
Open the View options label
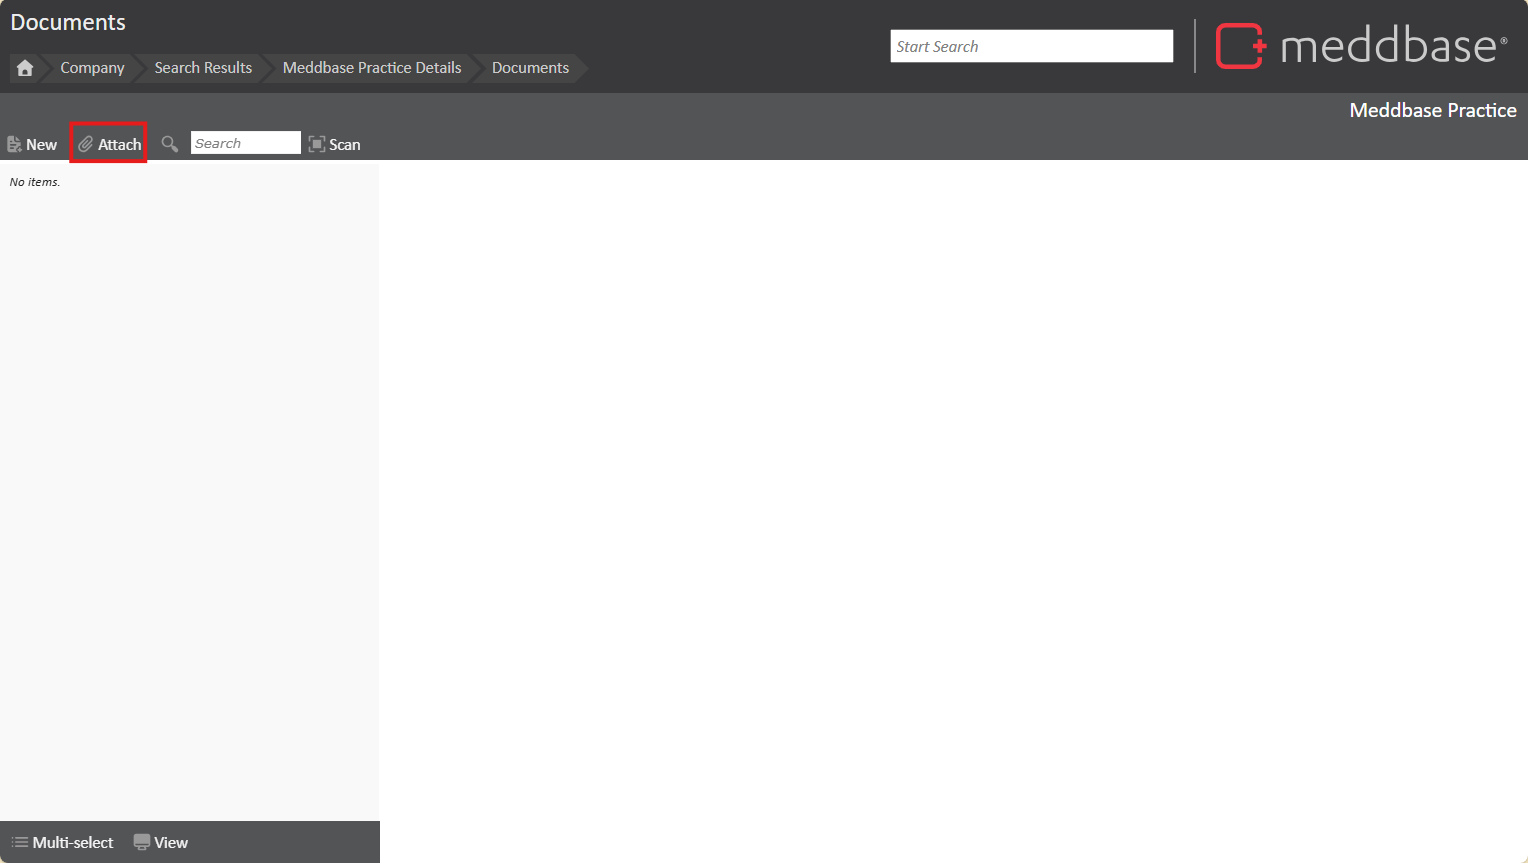(171, 843)
